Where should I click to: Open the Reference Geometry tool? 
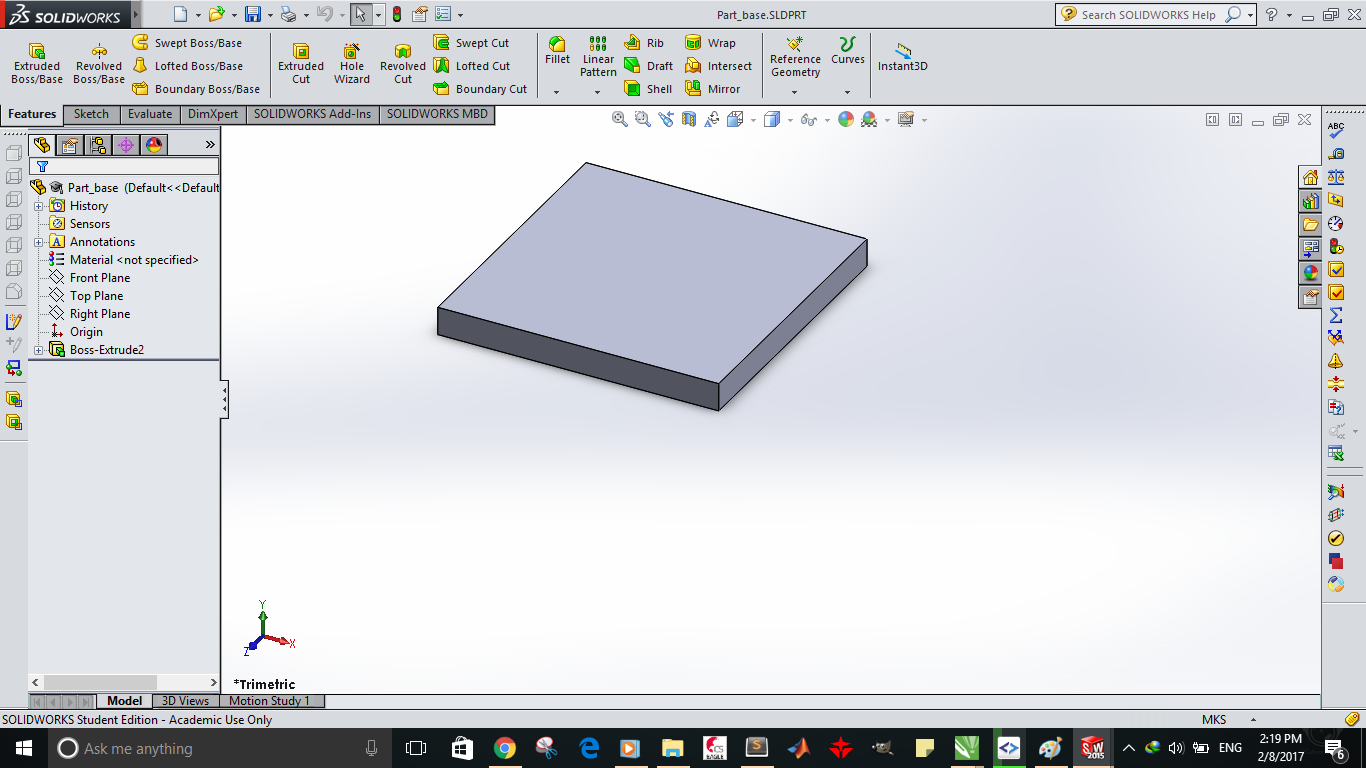point(795,57)
